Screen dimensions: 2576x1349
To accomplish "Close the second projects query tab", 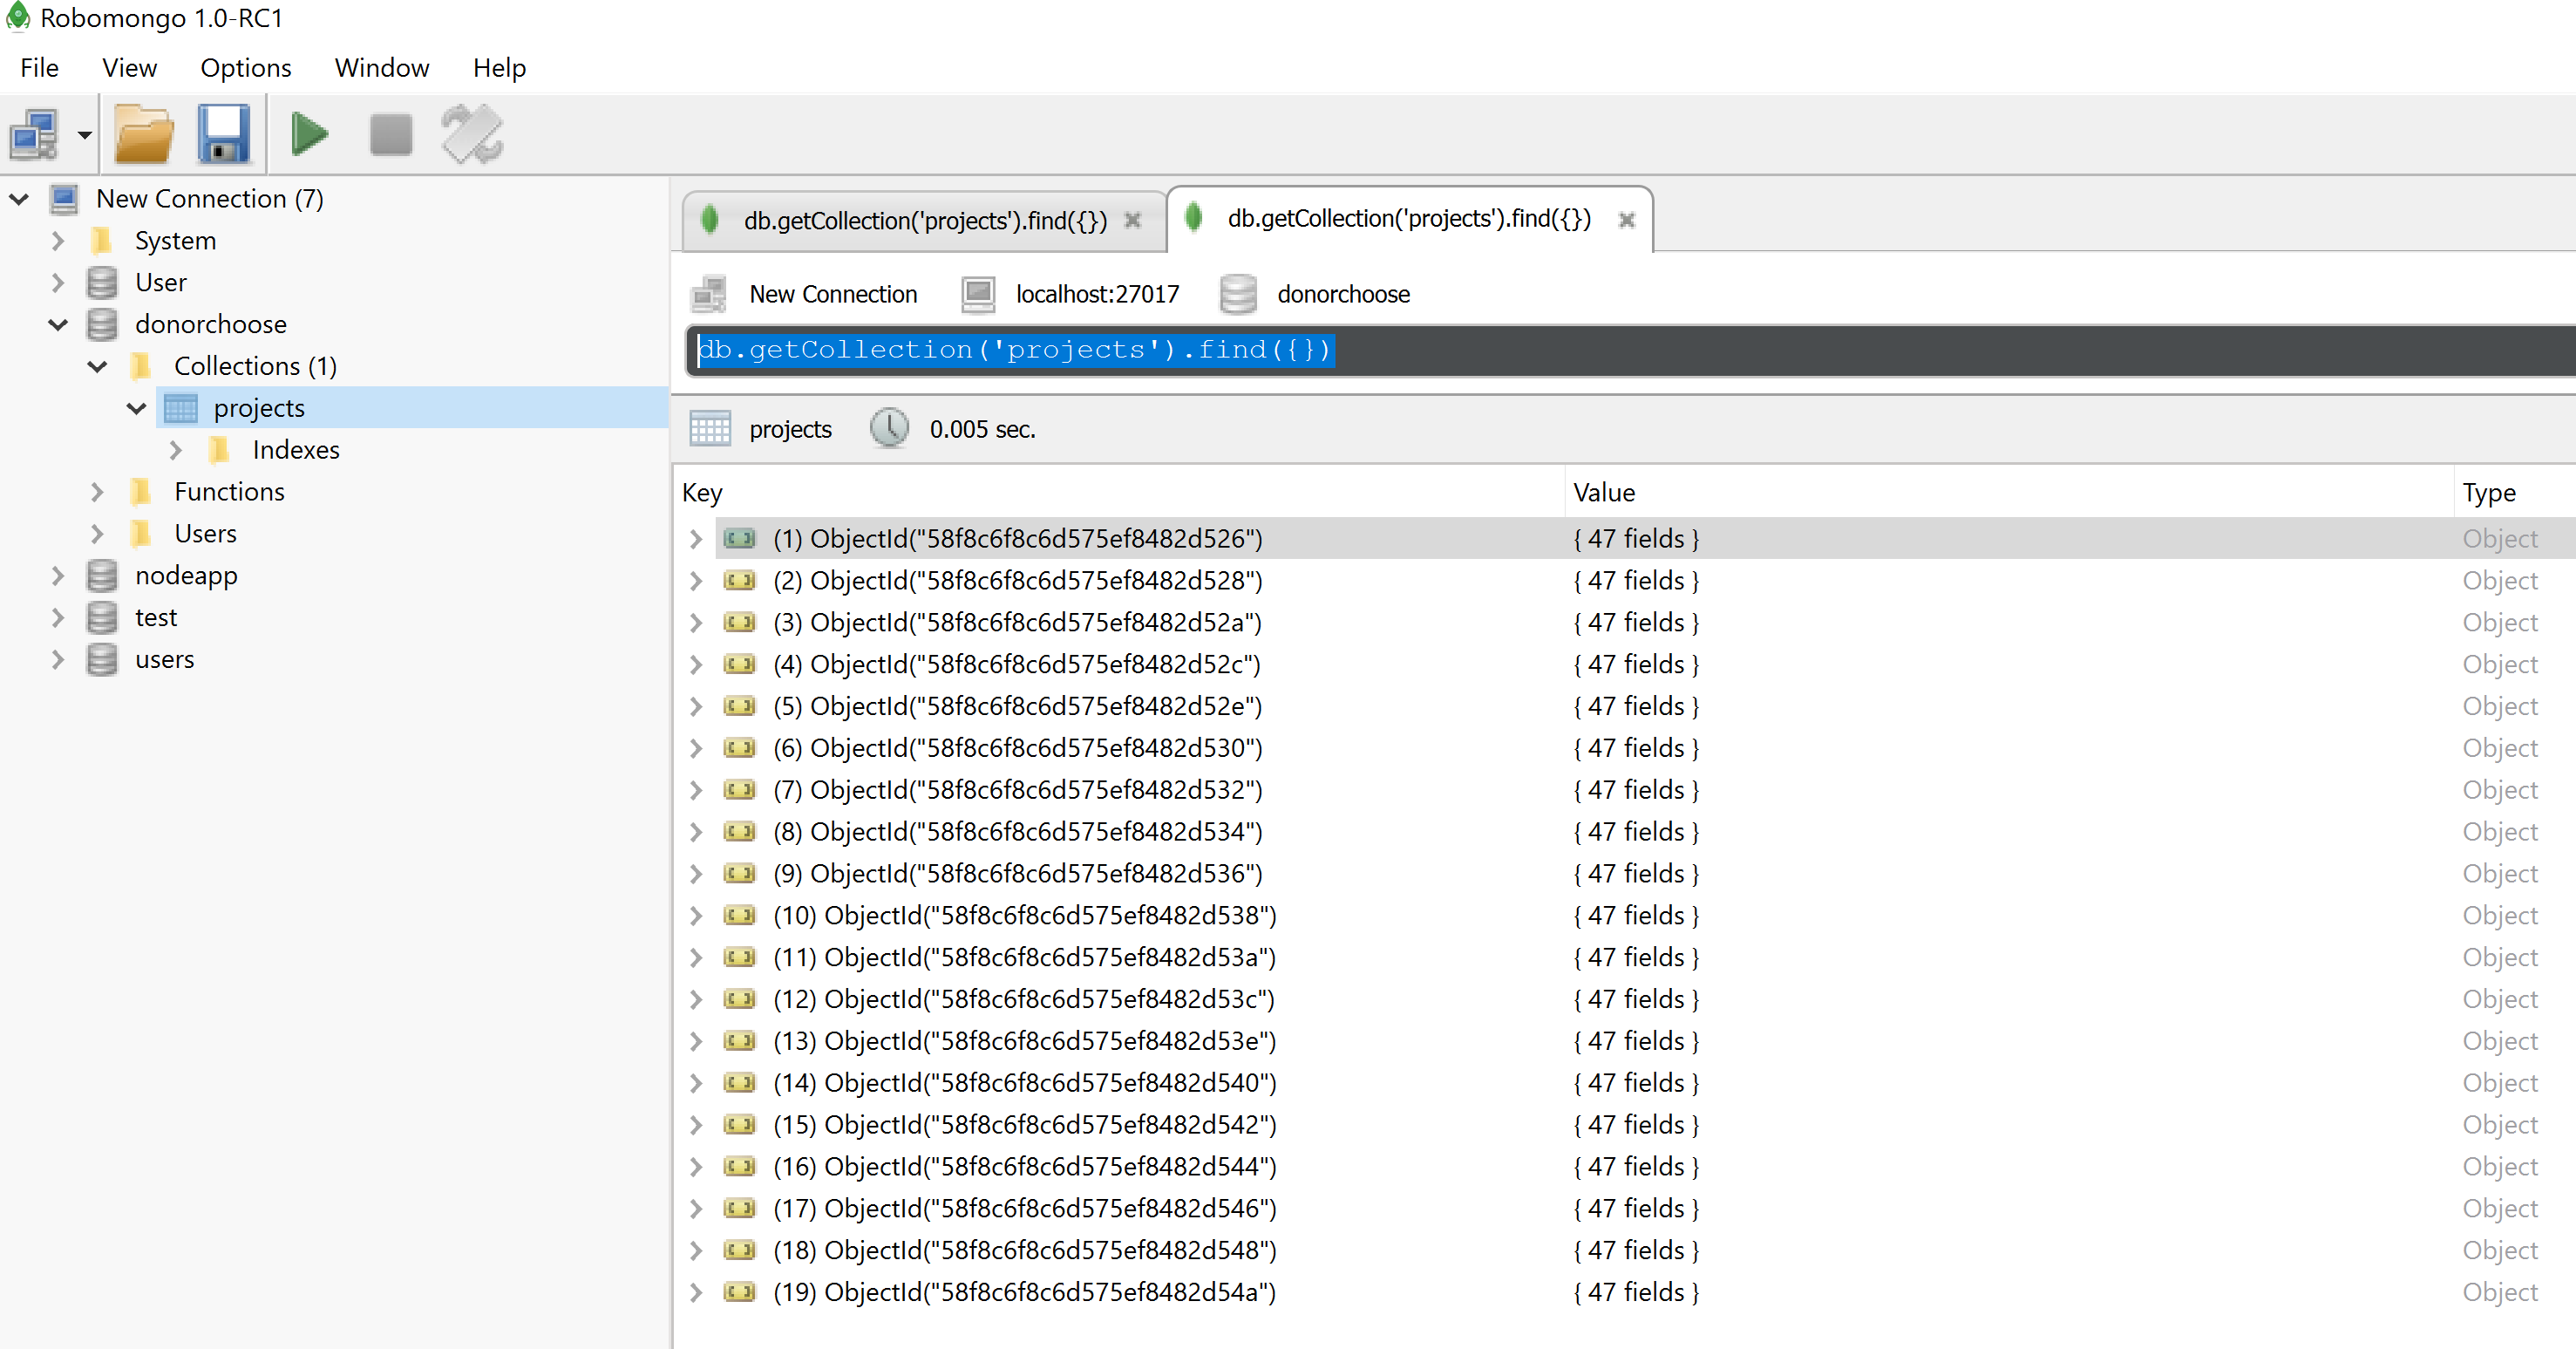I will click(x=1627, y=220).
